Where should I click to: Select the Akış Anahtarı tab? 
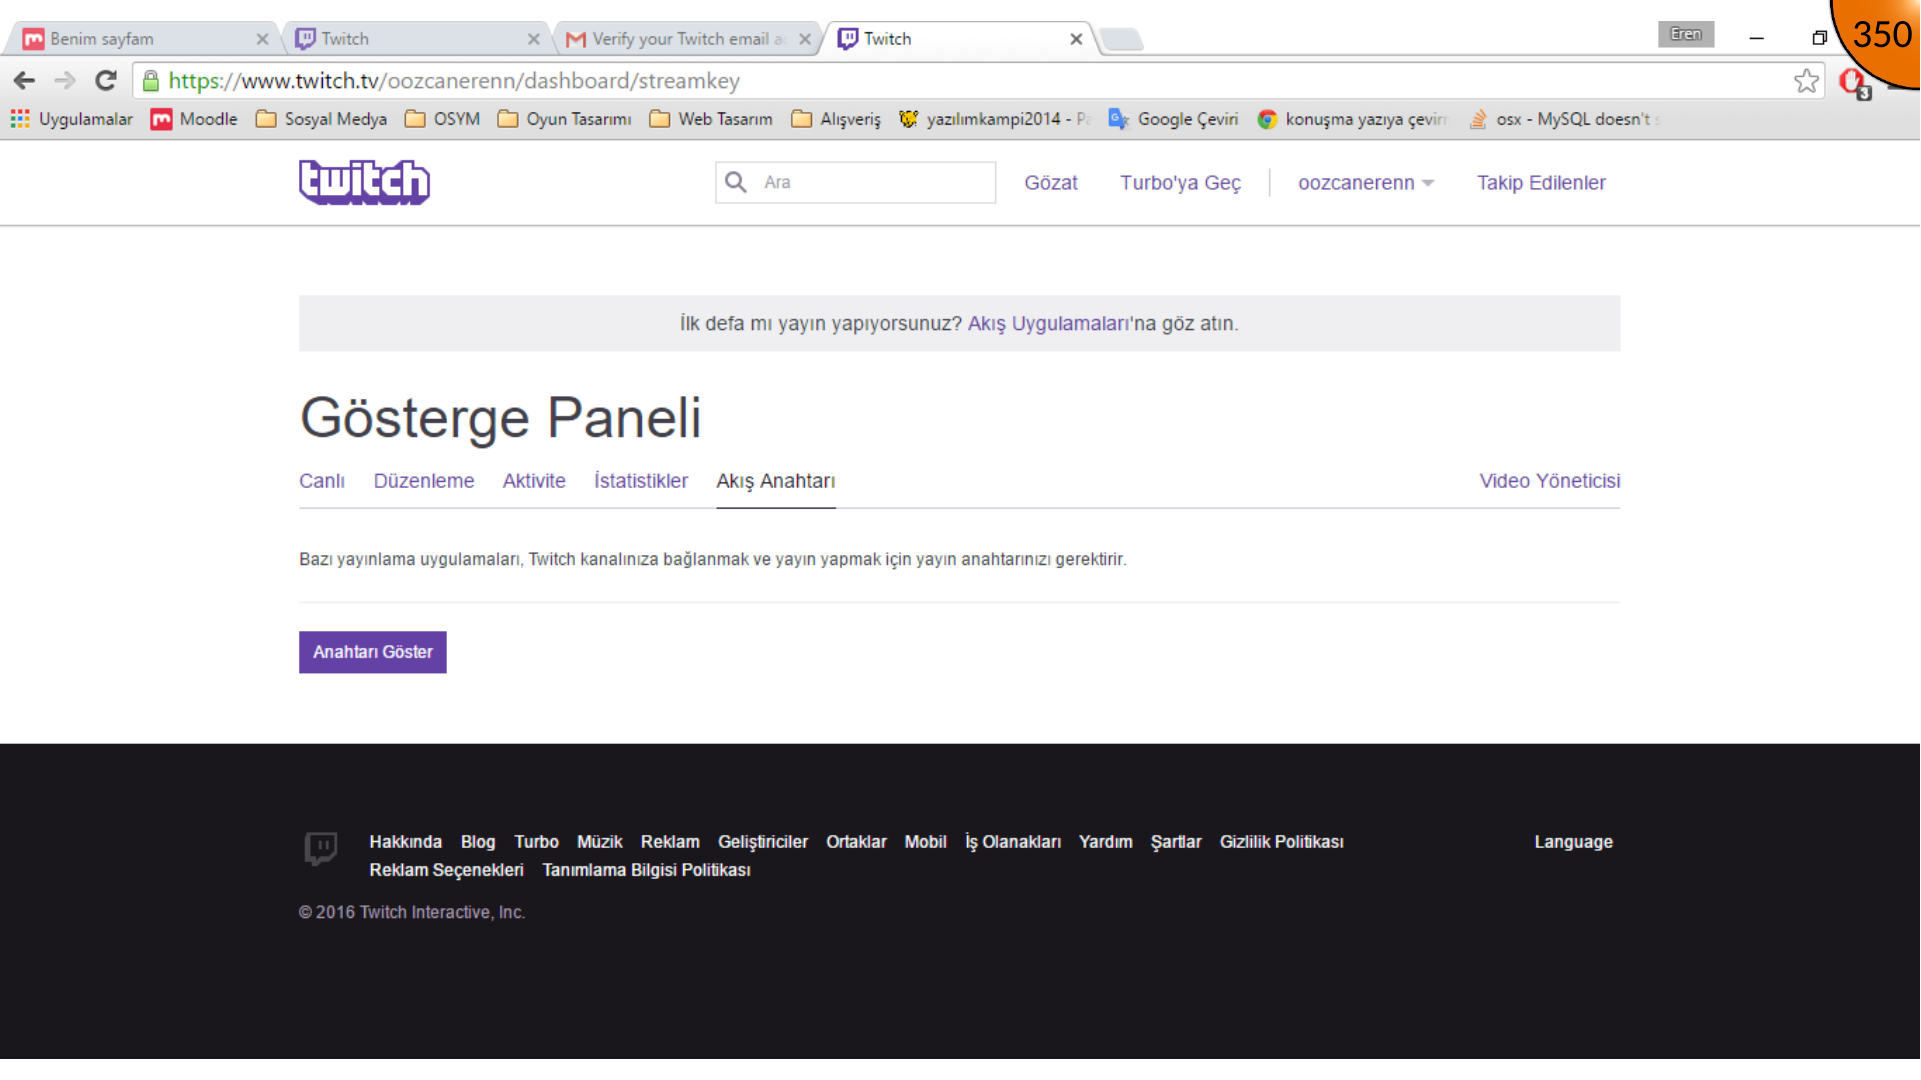point(776,481)
